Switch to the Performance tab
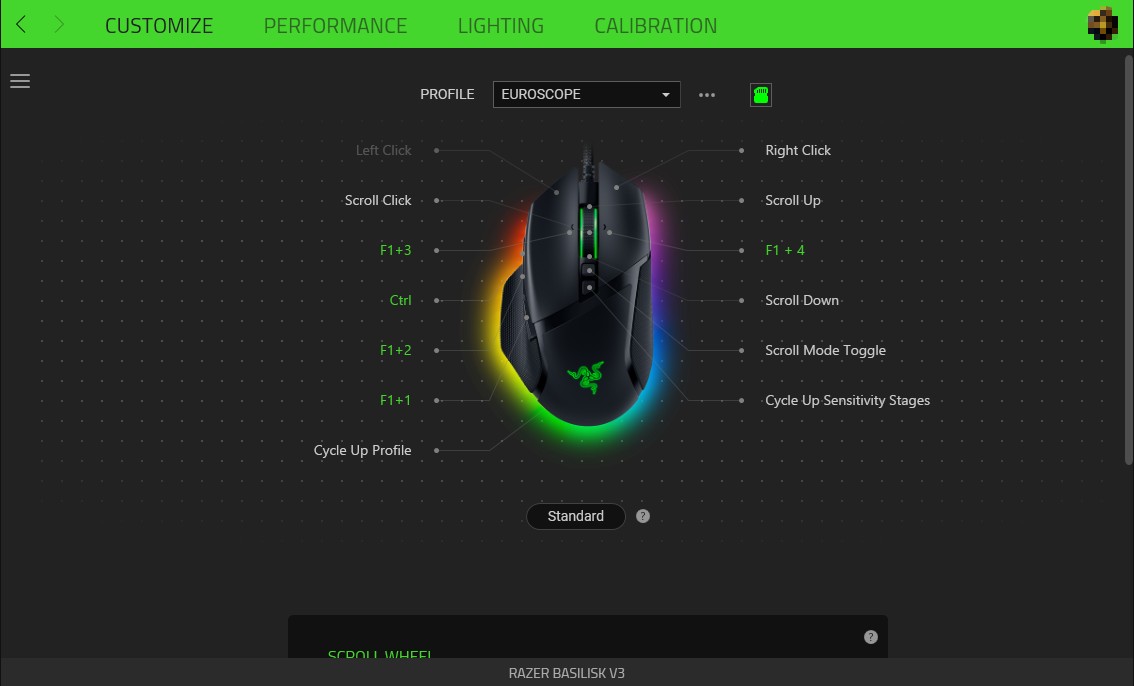1134x686 pixels. pyautogui.click(x=335, y=25)
